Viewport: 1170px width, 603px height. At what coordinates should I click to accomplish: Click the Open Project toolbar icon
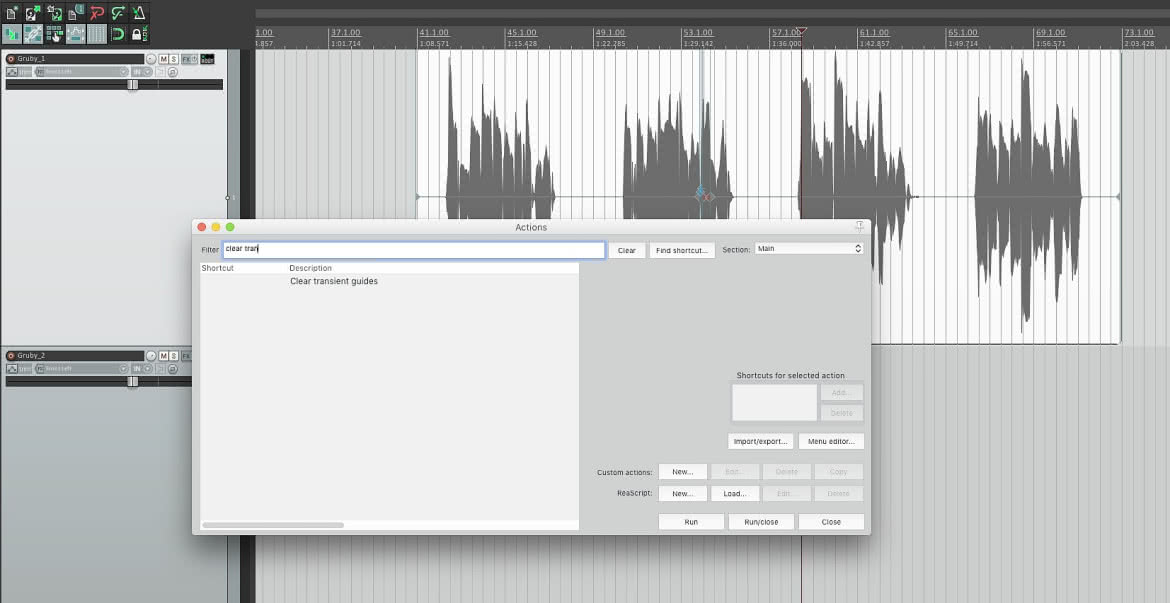coord(33,13)
